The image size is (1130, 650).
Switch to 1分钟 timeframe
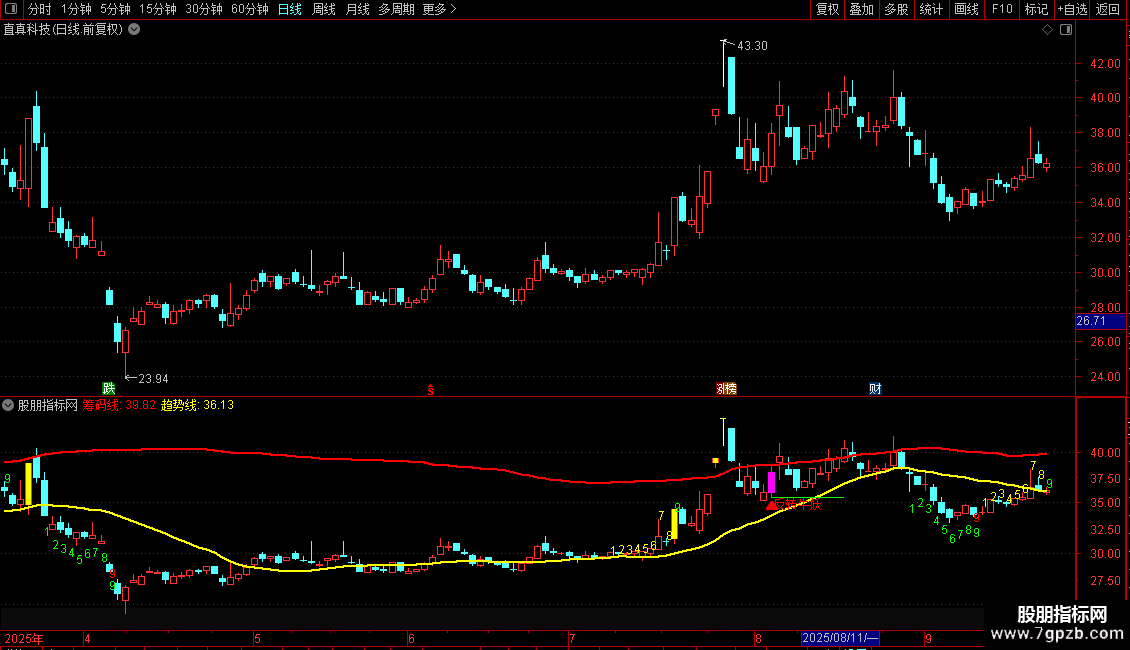tap(76, 9)
